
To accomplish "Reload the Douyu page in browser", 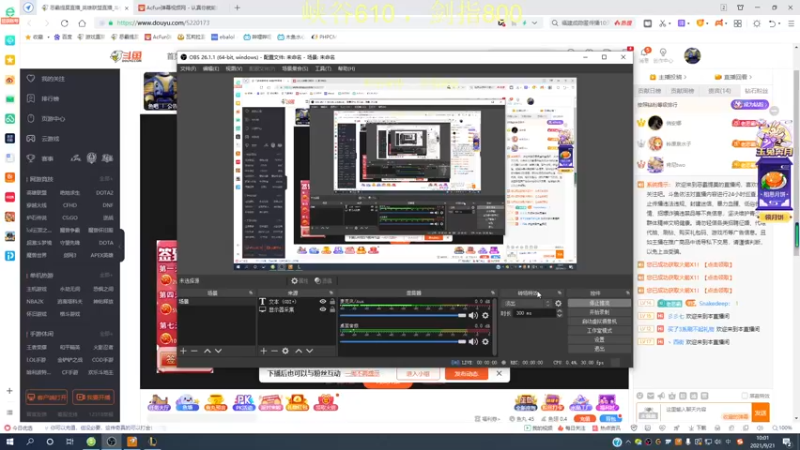I will click(64, 23).
